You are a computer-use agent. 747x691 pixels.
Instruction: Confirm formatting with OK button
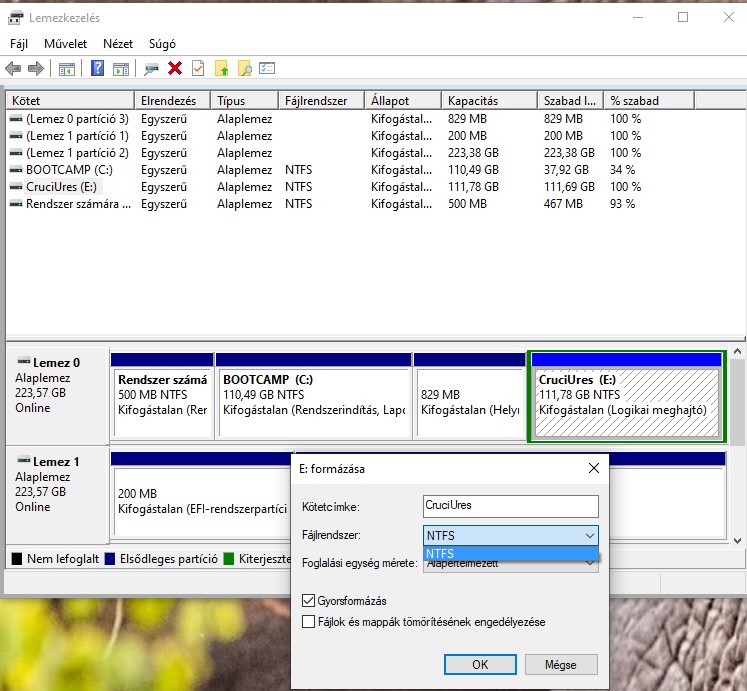click(x=480, y=664)
